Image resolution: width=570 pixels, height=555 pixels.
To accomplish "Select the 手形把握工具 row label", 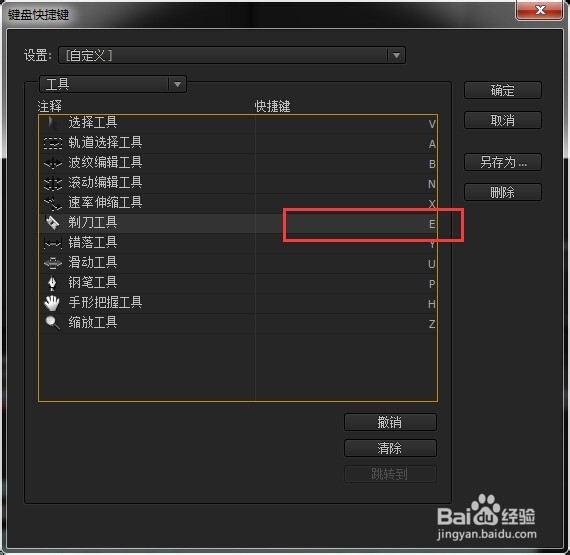I will click(105, 302).
